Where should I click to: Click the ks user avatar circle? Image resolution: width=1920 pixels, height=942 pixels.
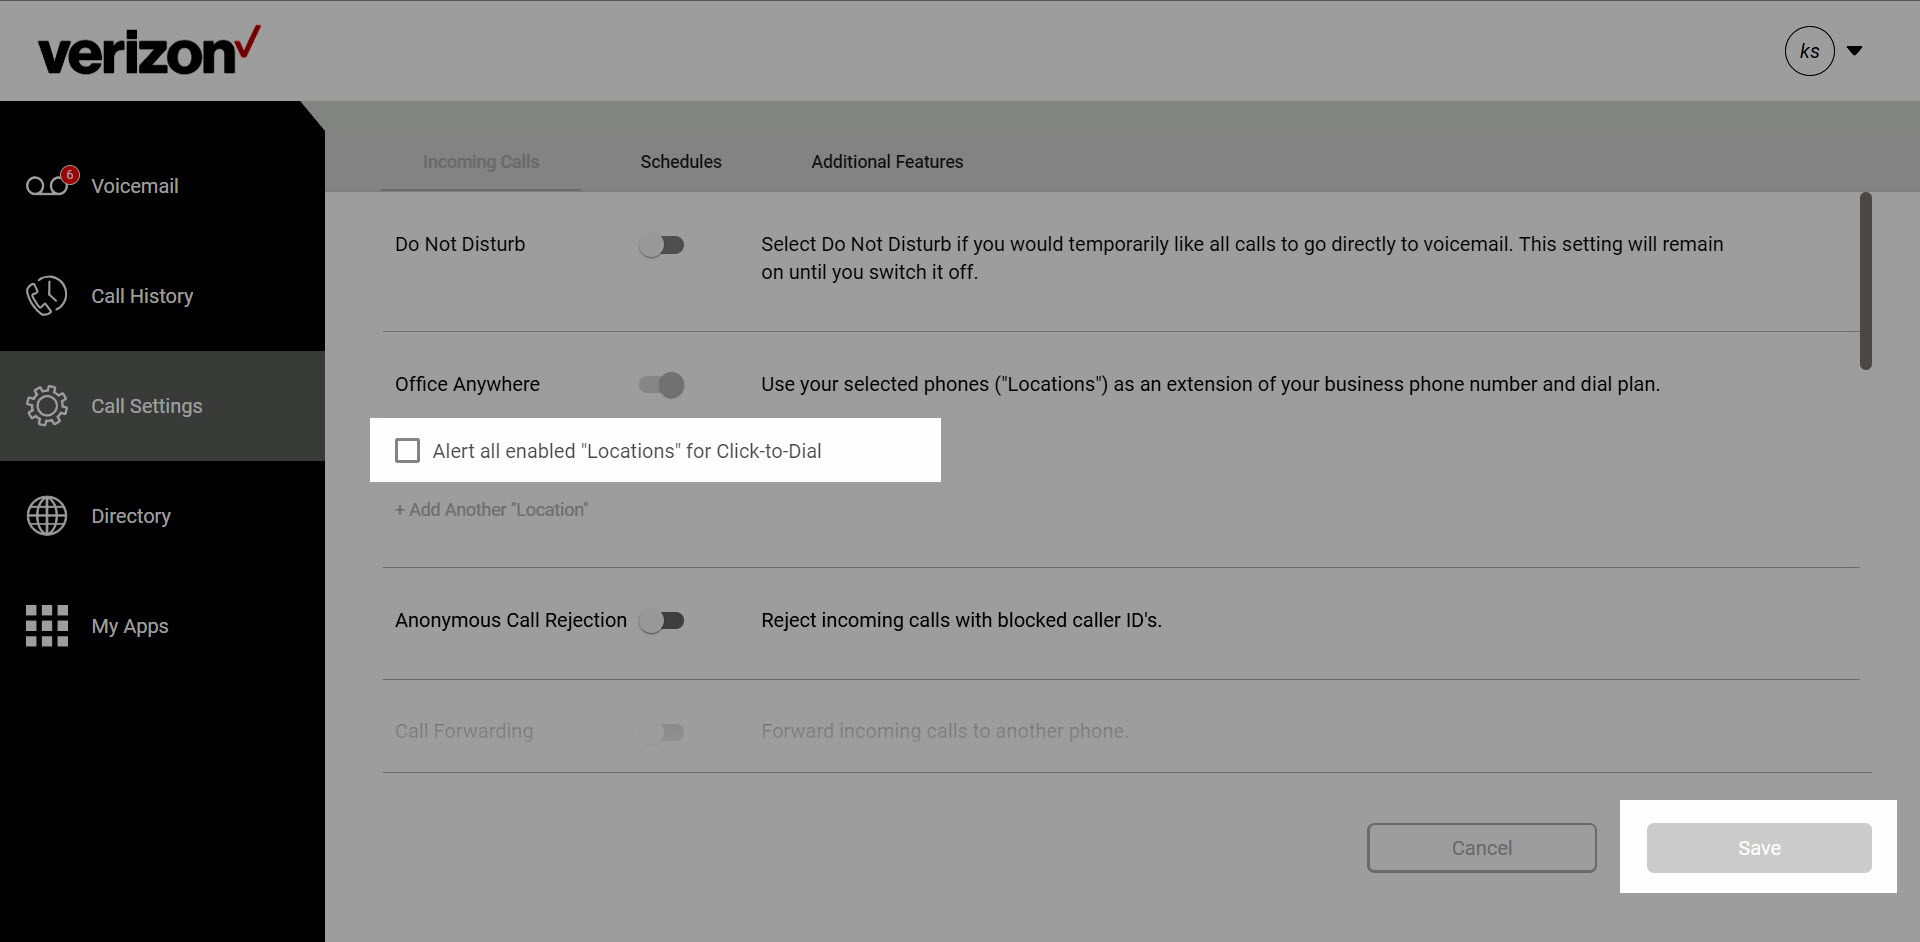tap(1809, 51)
